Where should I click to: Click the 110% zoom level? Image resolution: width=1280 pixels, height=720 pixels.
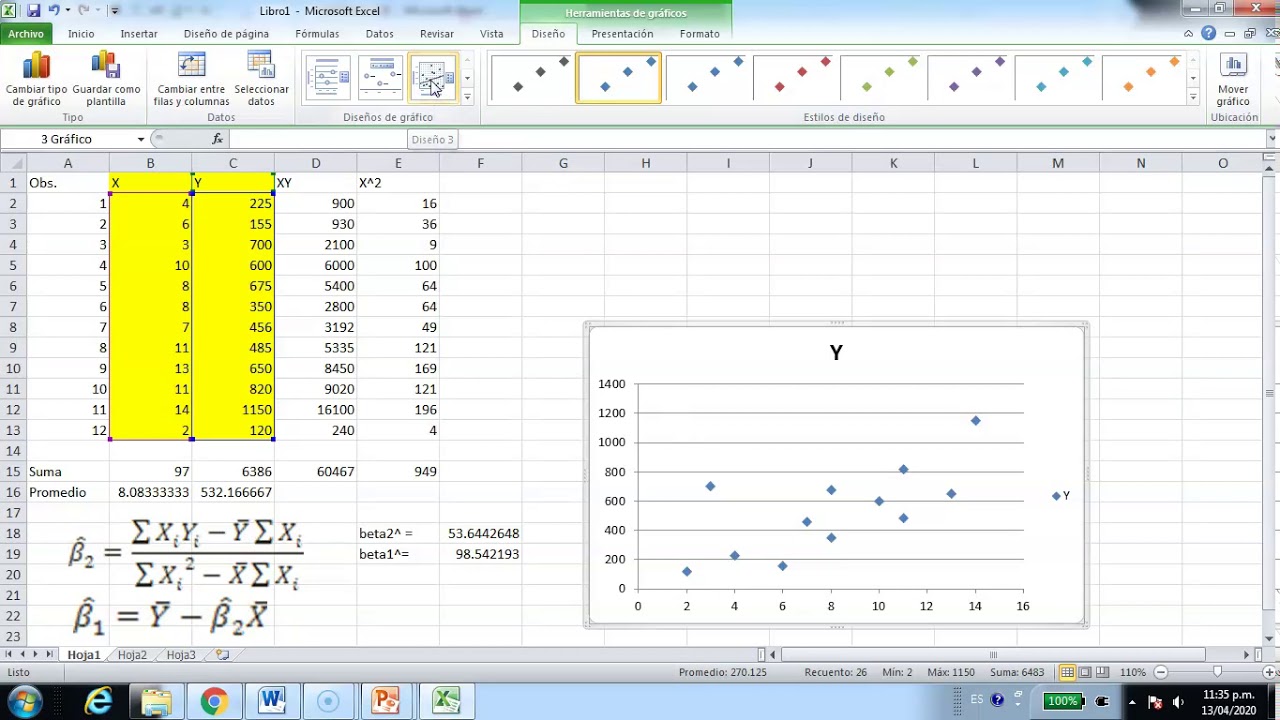1132,673
